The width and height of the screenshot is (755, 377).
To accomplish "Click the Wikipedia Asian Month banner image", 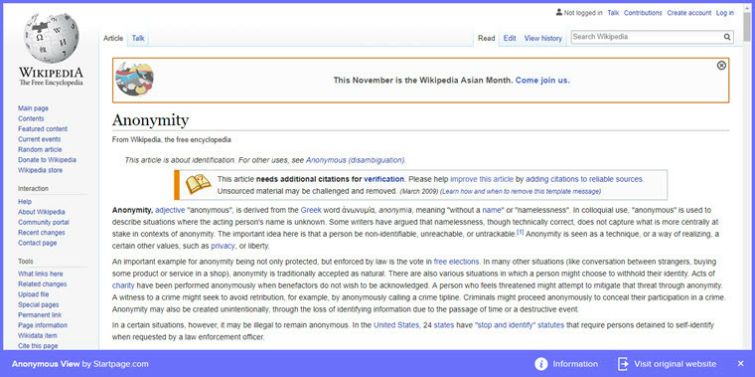I will (134, 79).
